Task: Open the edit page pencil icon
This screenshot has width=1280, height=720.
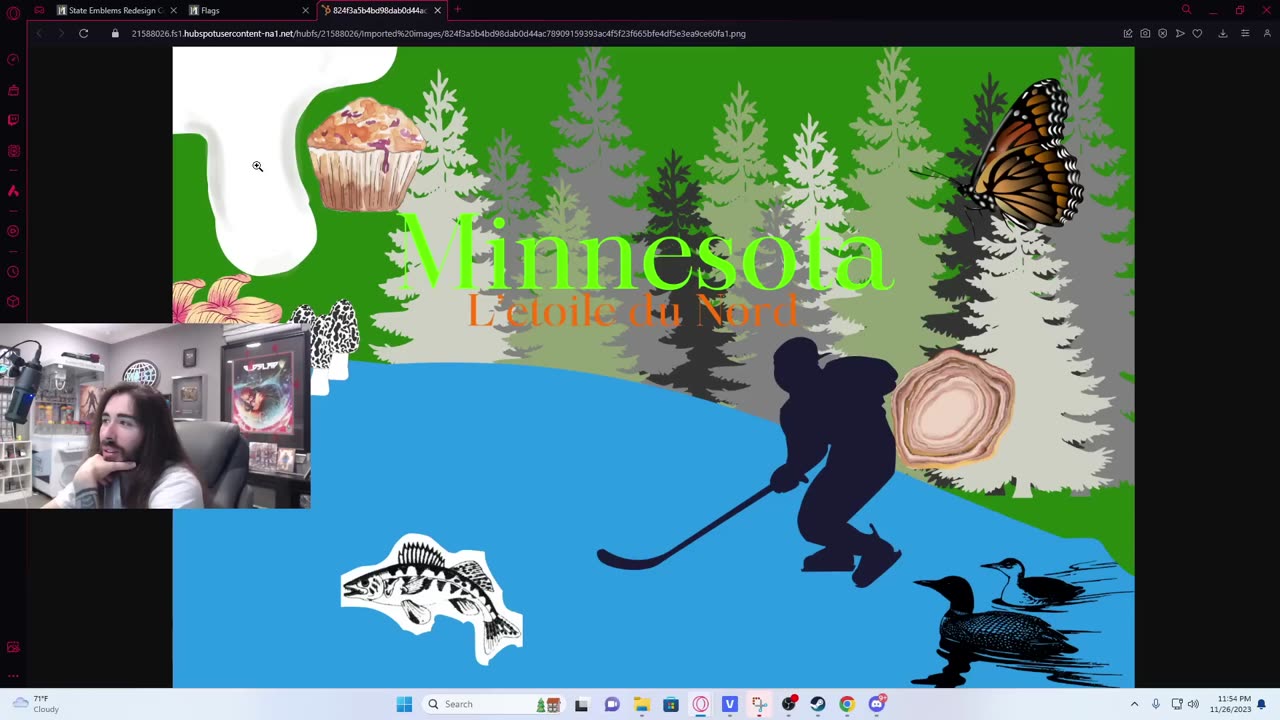Action: 1128,33
